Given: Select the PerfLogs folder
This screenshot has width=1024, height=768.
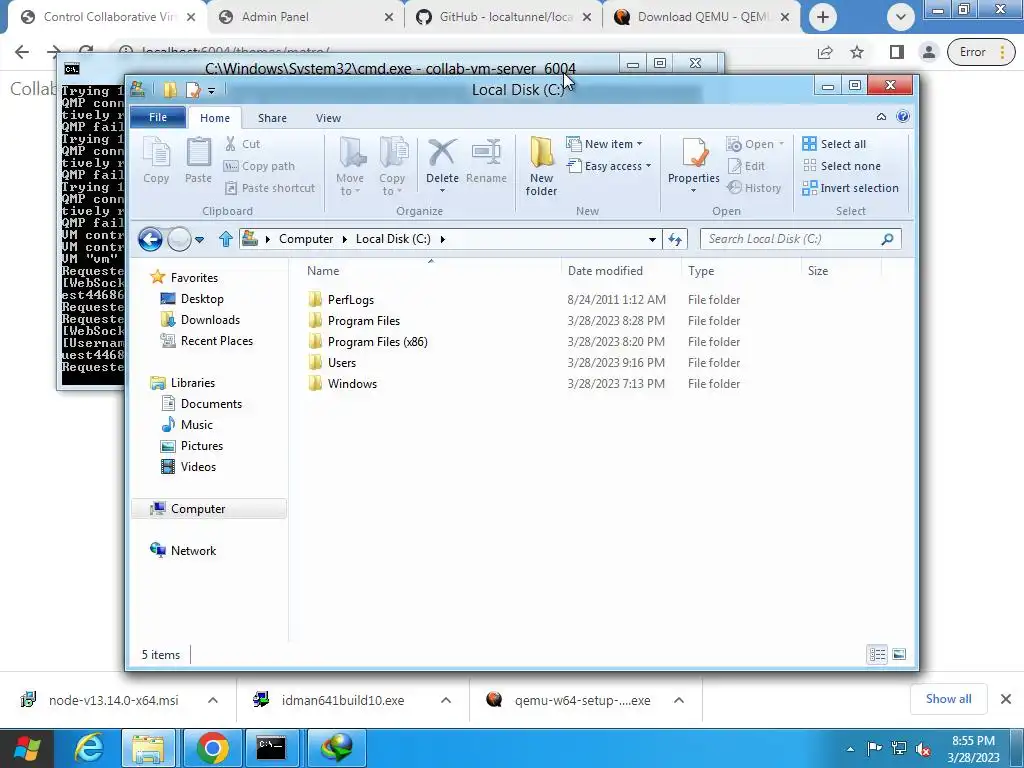Looking at the screenshot, I should click(x=350, y=300).
